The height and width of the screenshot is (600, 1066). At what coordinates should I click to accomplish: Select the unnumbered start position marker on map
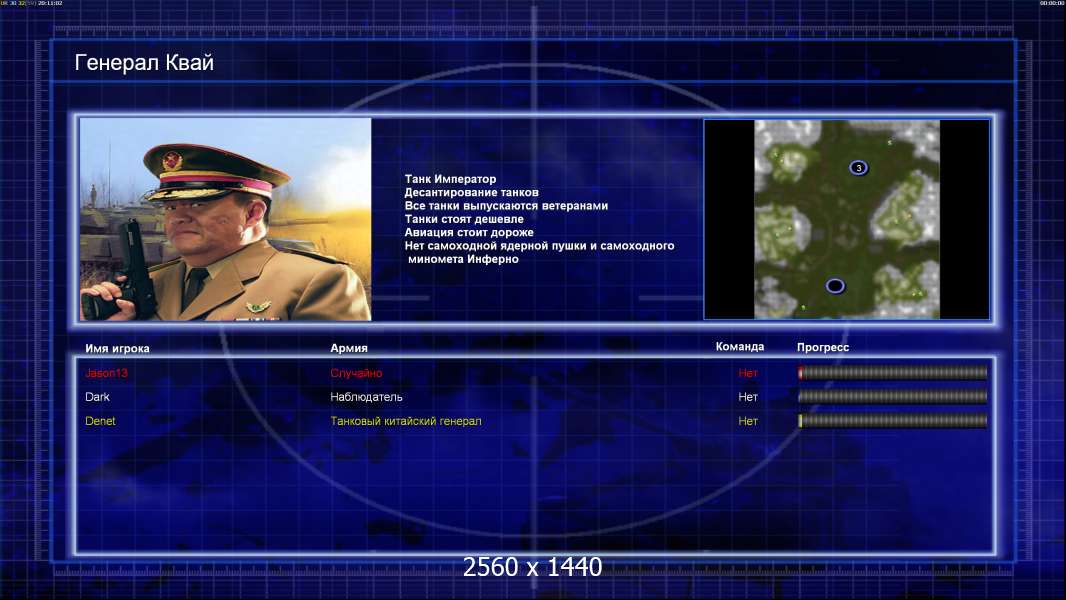coord(835,286)
